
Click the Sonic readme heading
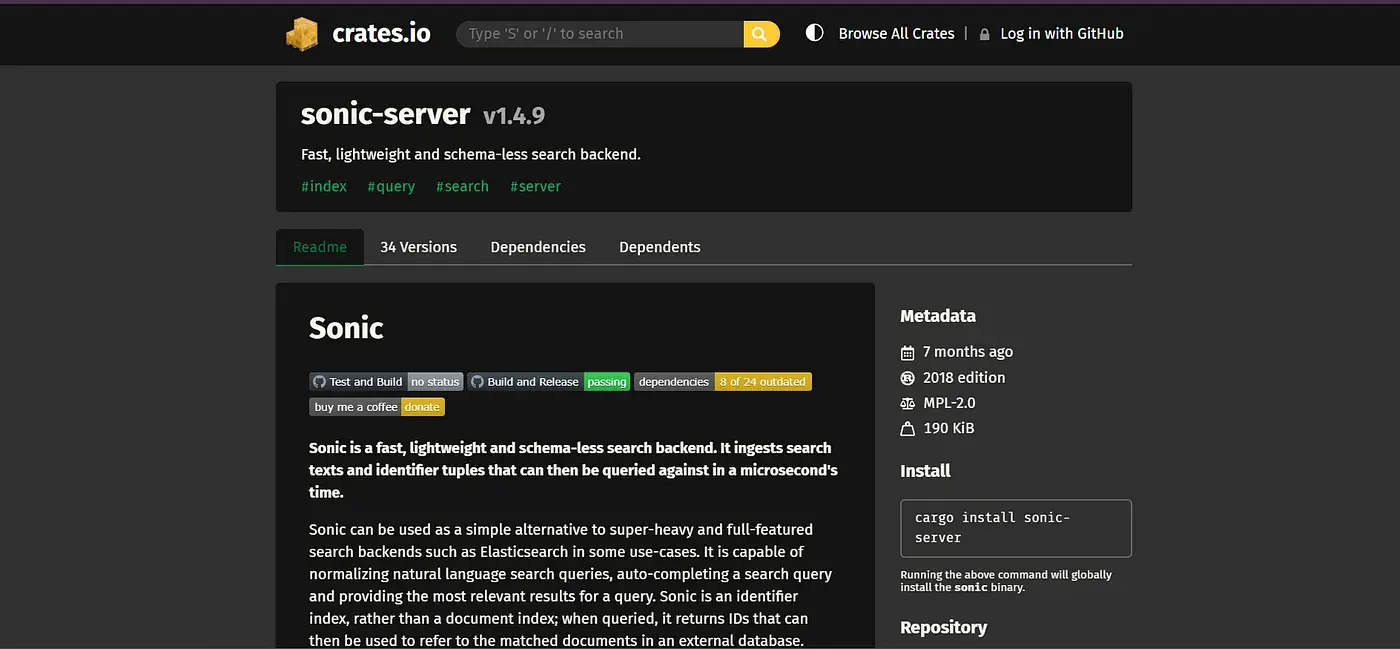(346, 328)
